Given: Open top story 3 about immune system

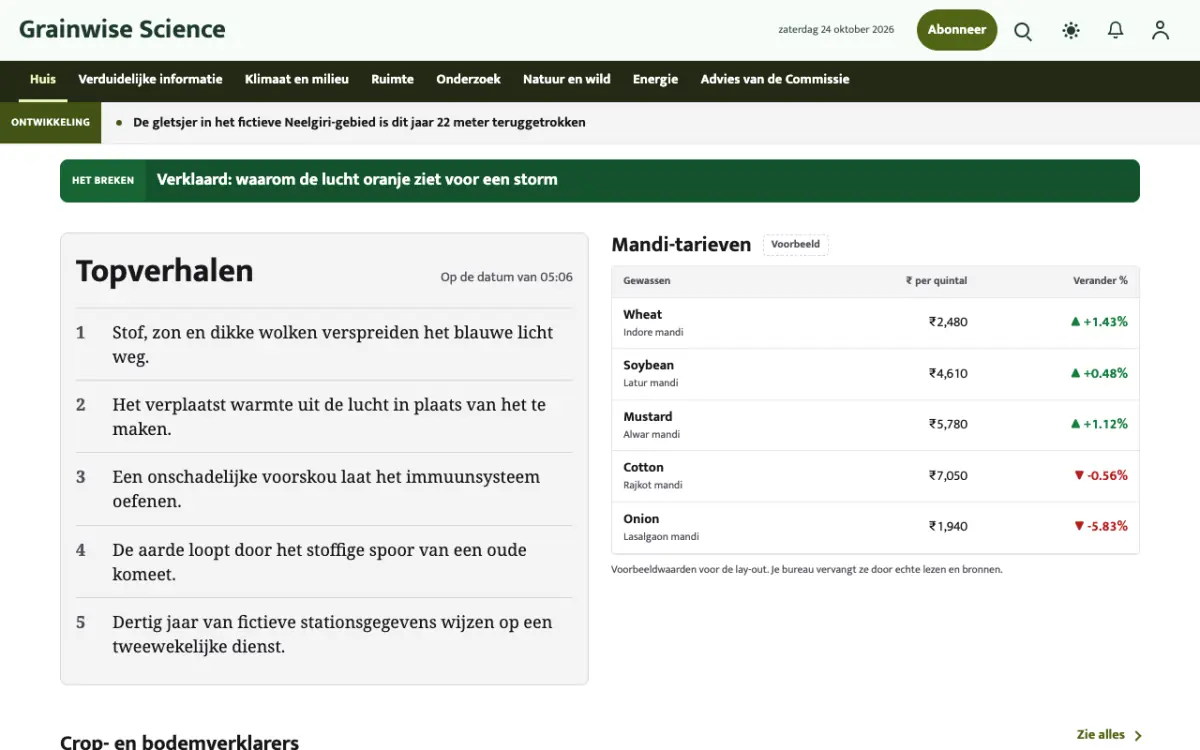Looking at the screenshot, I should point(324,489).
